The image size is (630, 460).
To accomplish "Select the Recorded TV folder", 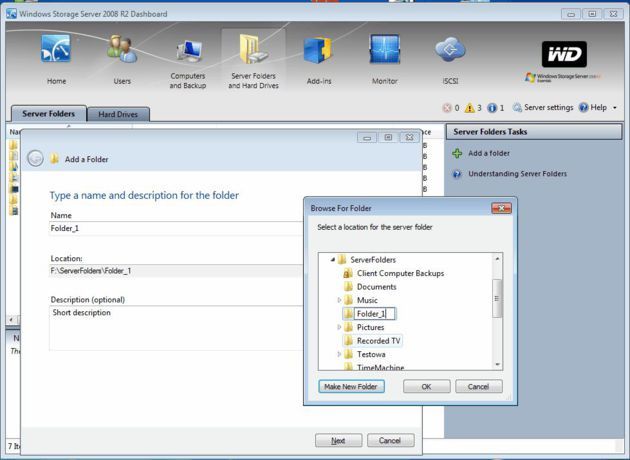I will (378, 341).
